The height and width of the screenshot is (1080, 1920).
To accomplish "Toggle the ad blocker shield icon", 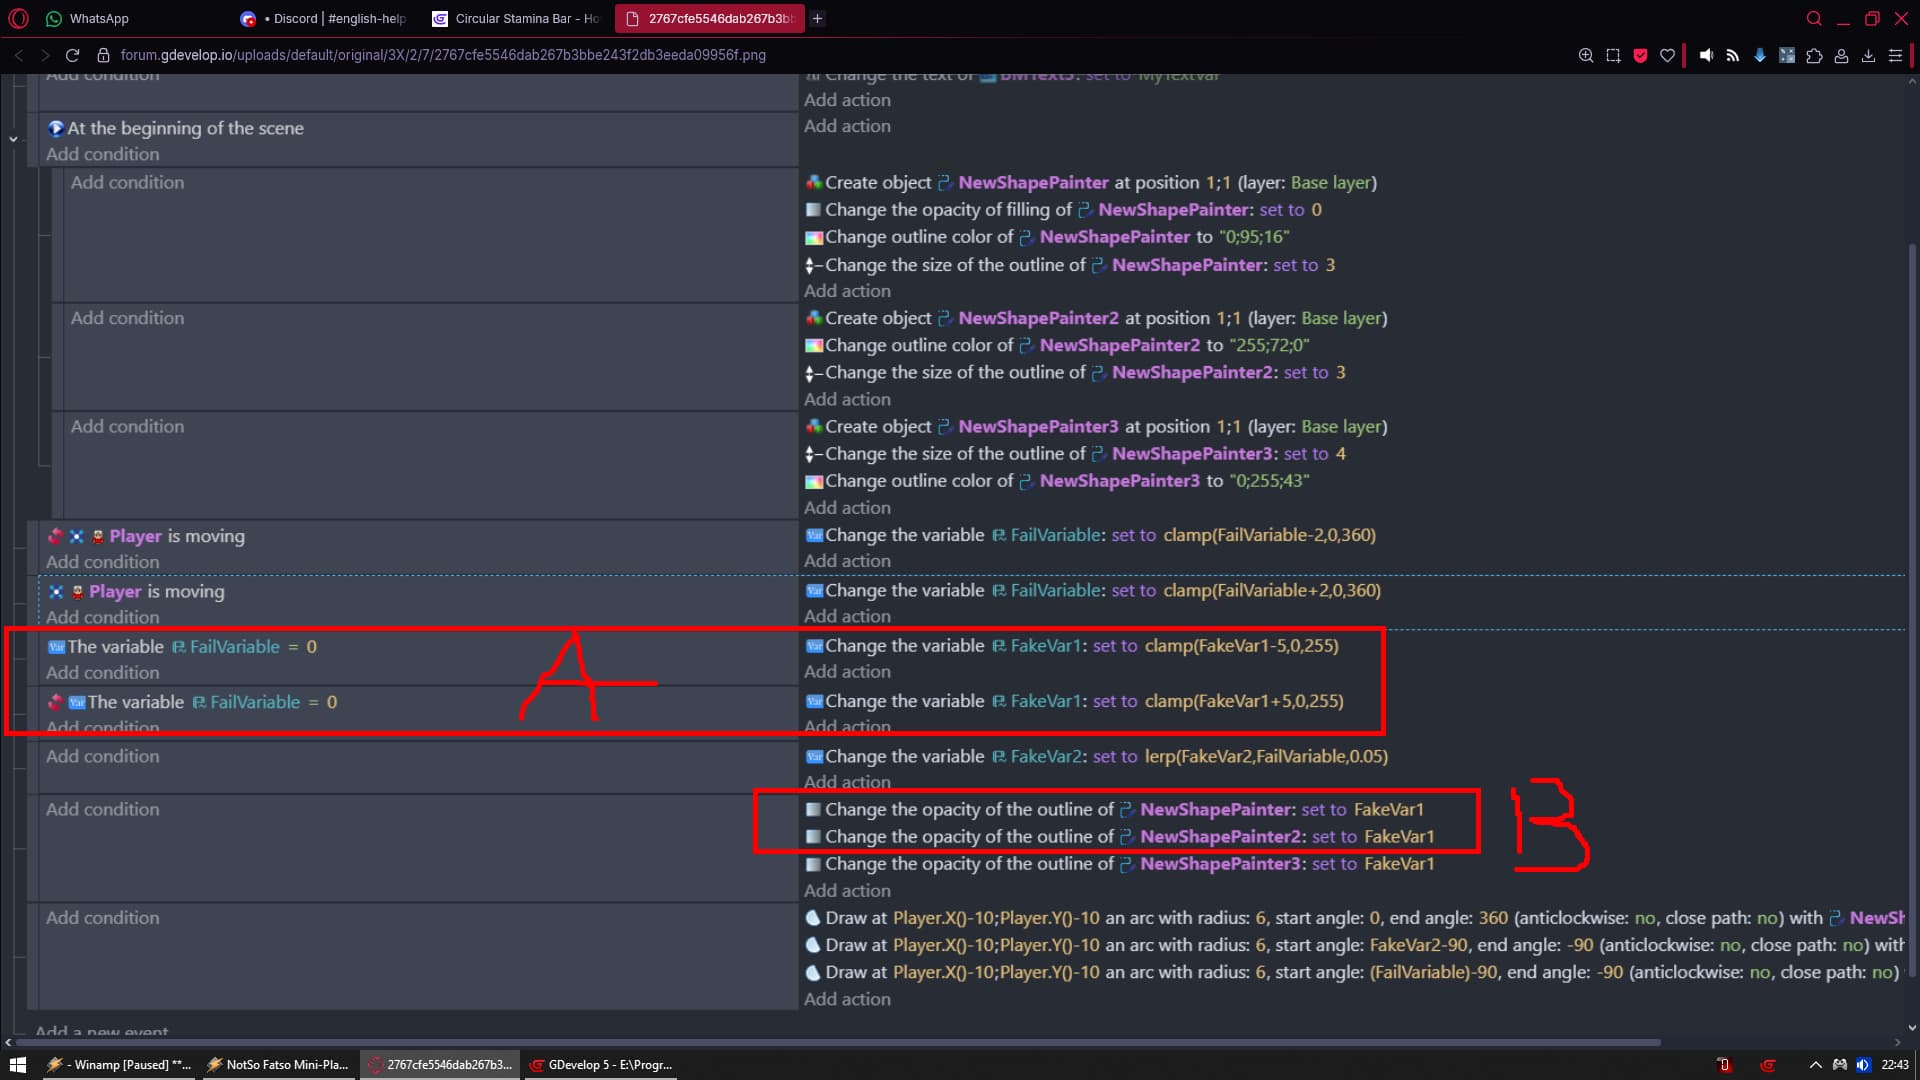I will point(1640,56).
